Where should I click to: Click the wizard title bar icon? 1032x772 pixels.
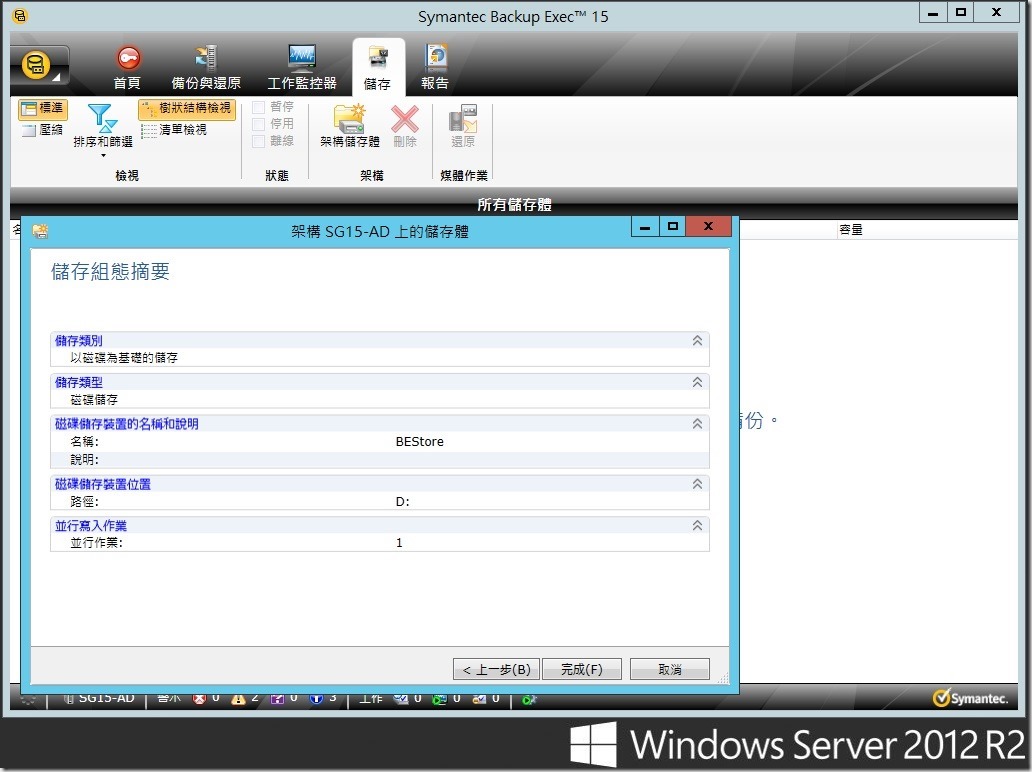(x=40, y=230)
